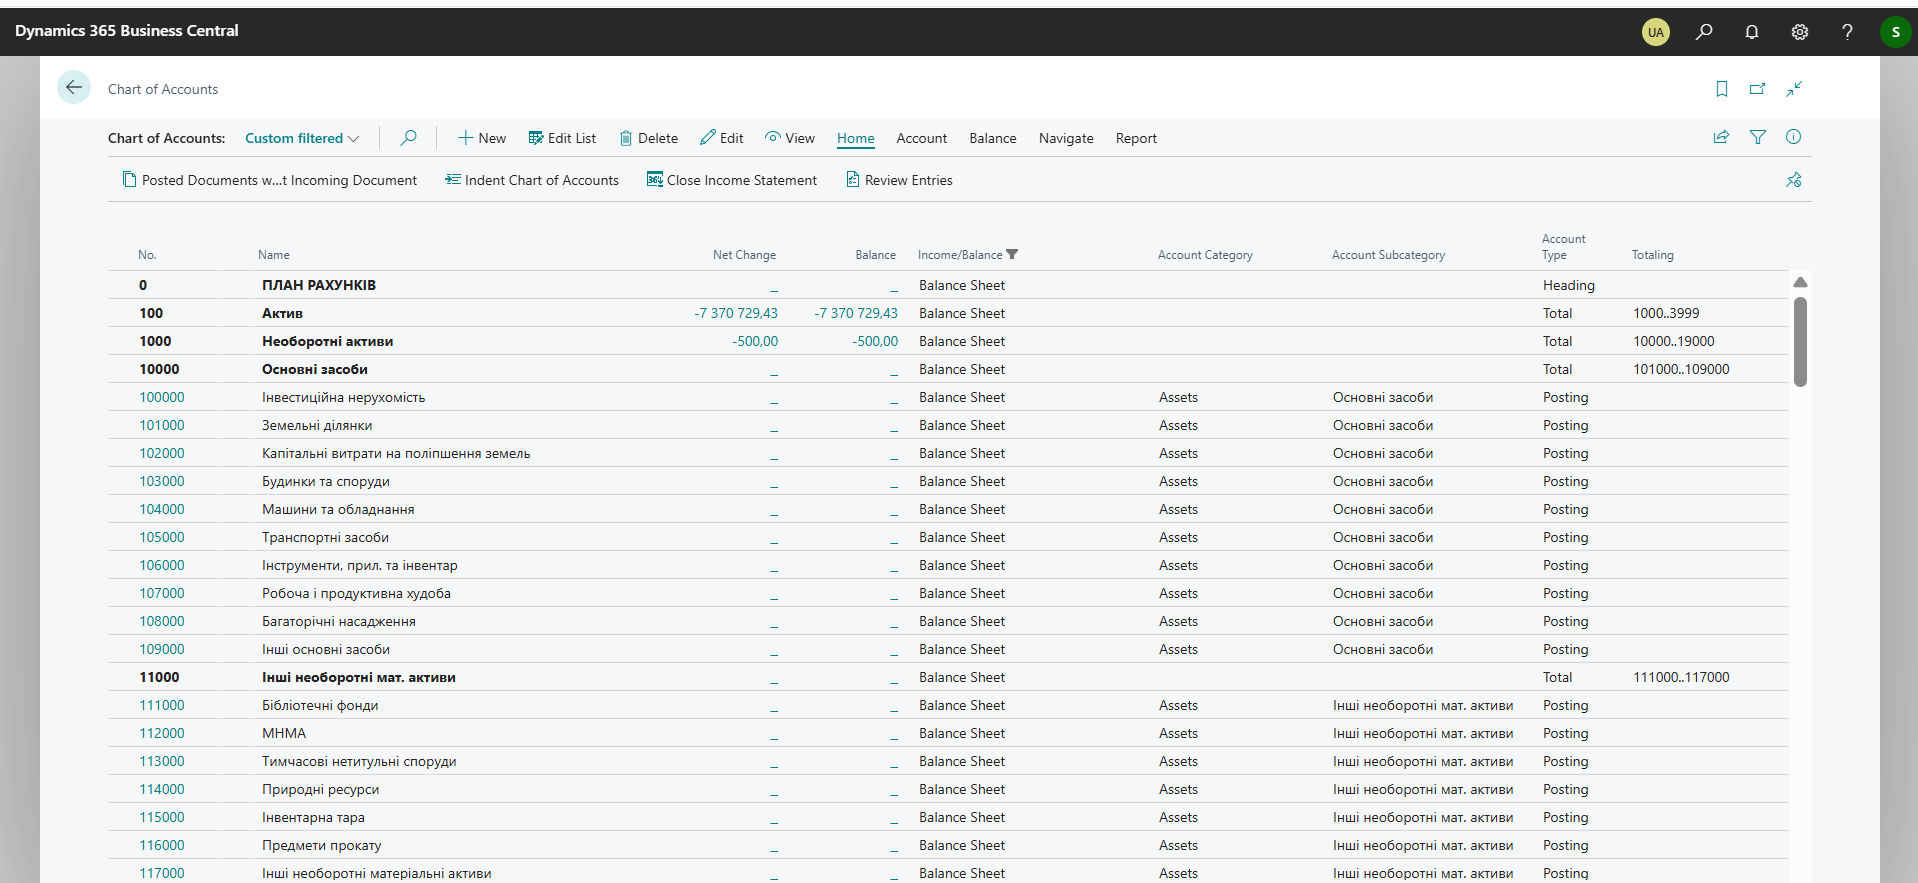Click the share icon
1918x883 pixels.
point(1721,137)
